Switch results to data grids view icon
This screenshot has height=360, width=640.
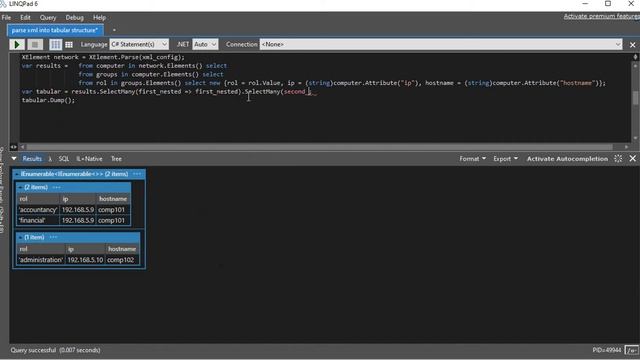click(x=69, y=44)
